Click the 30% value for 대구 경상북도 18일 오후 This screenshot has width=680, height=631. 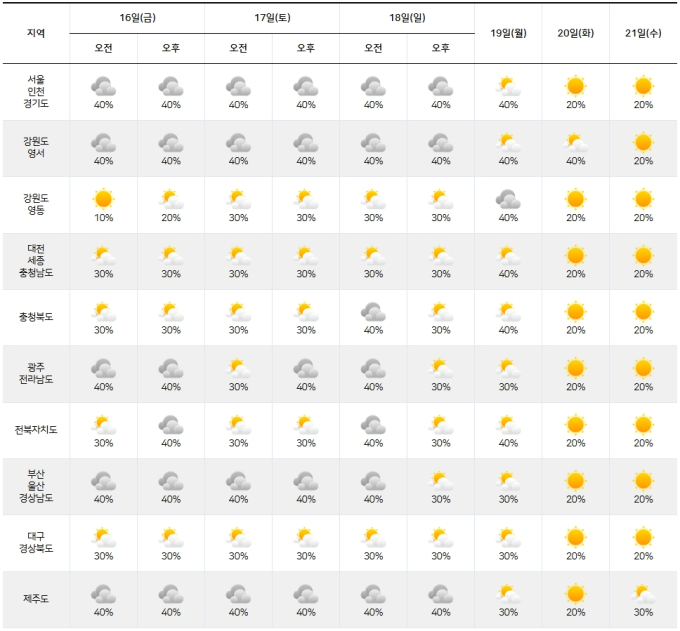pyautogui.click(x=441, y=556)
